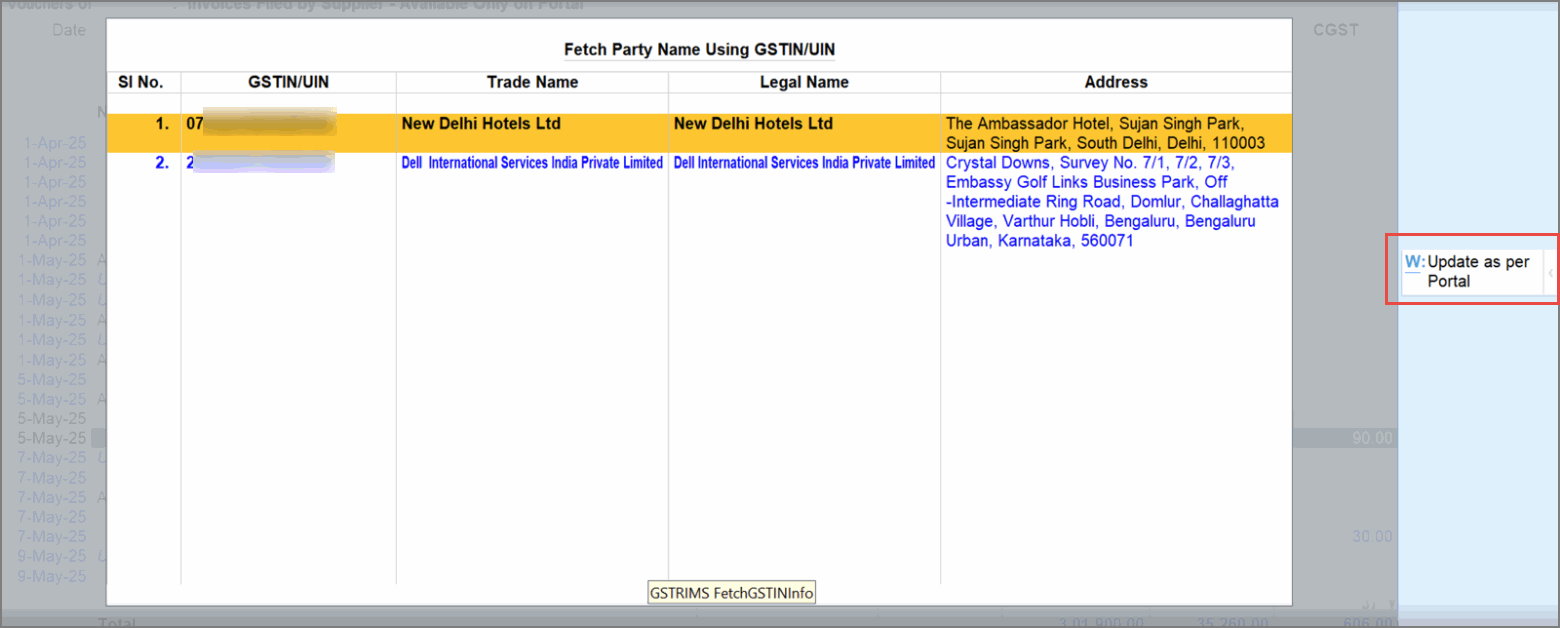
Task: Click CGST column header in background window
Action: (x=1335, y=30)
